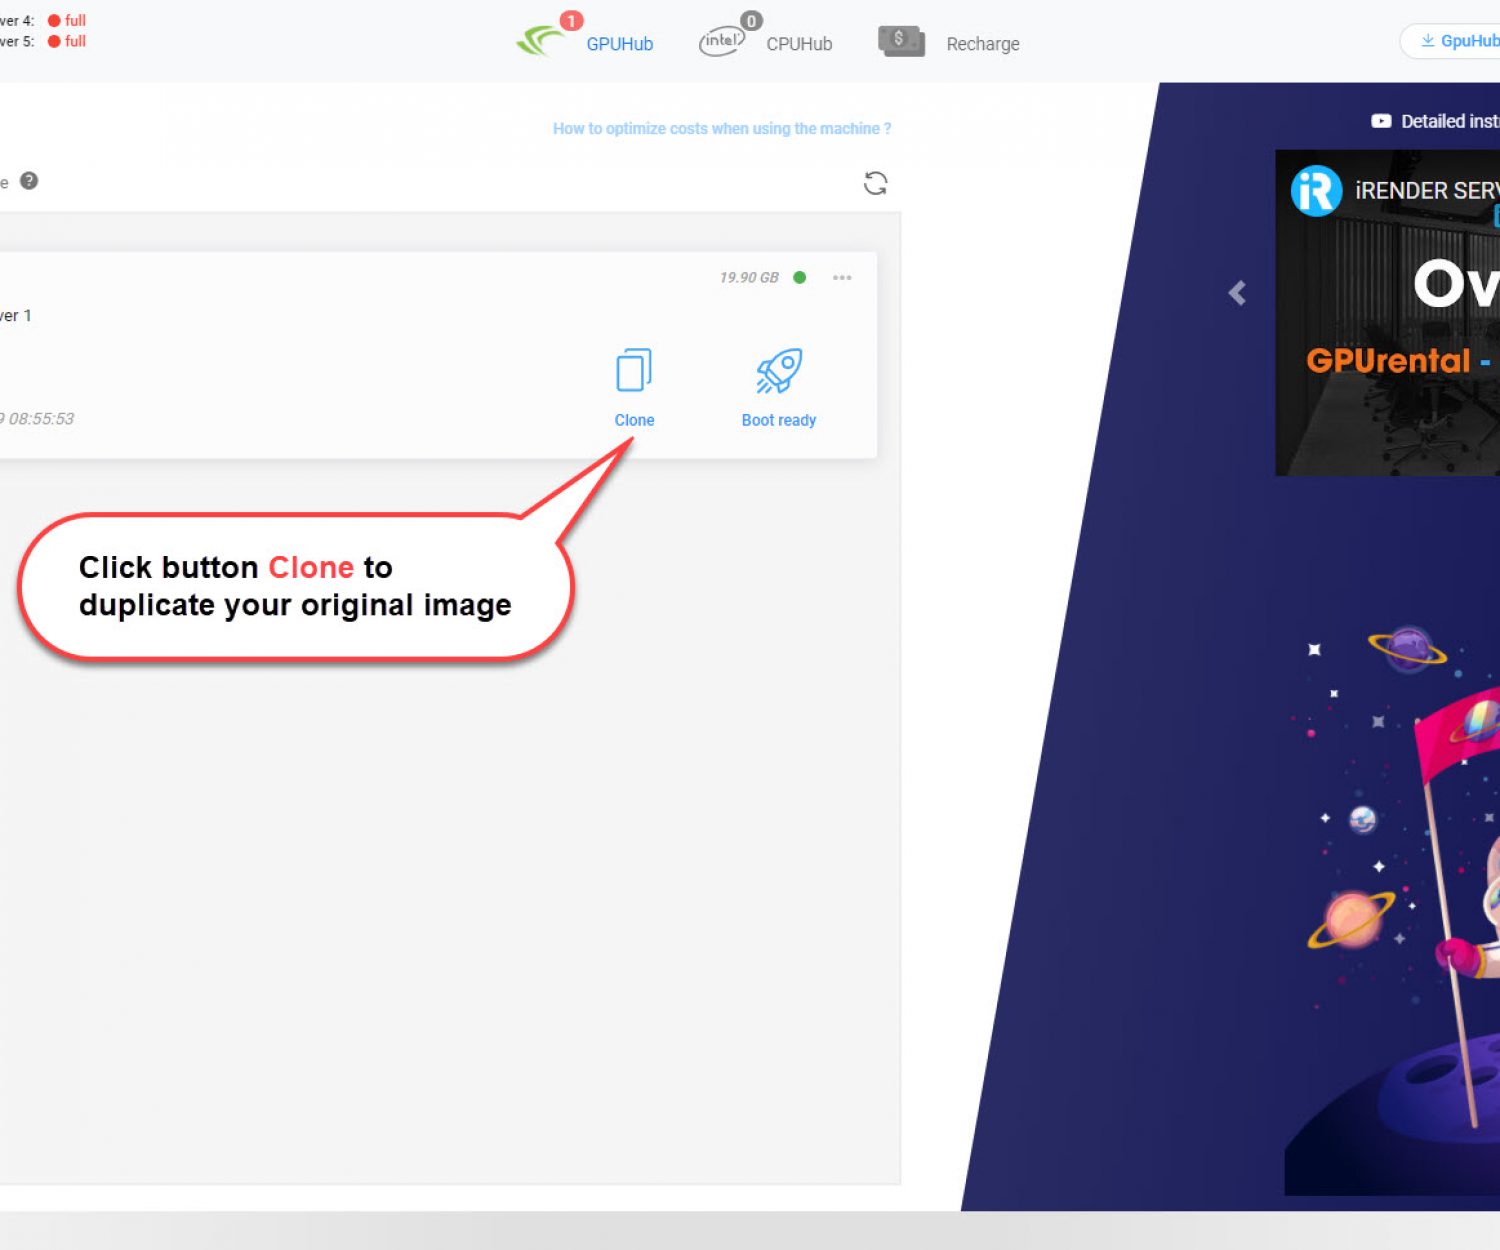Click the Intel logo next to CPUHub
The image size is (1500, 1250).
tap(721, 42)
